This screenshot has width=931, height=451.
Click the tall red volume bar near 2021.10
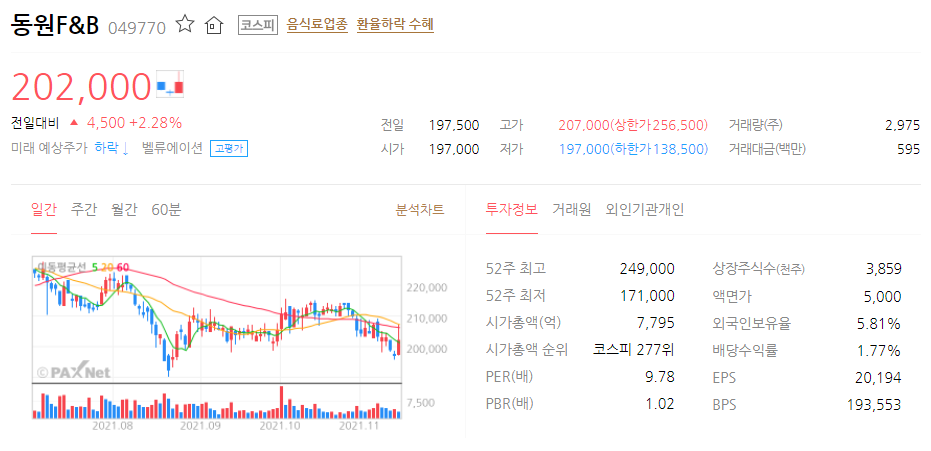pos(281,402)
